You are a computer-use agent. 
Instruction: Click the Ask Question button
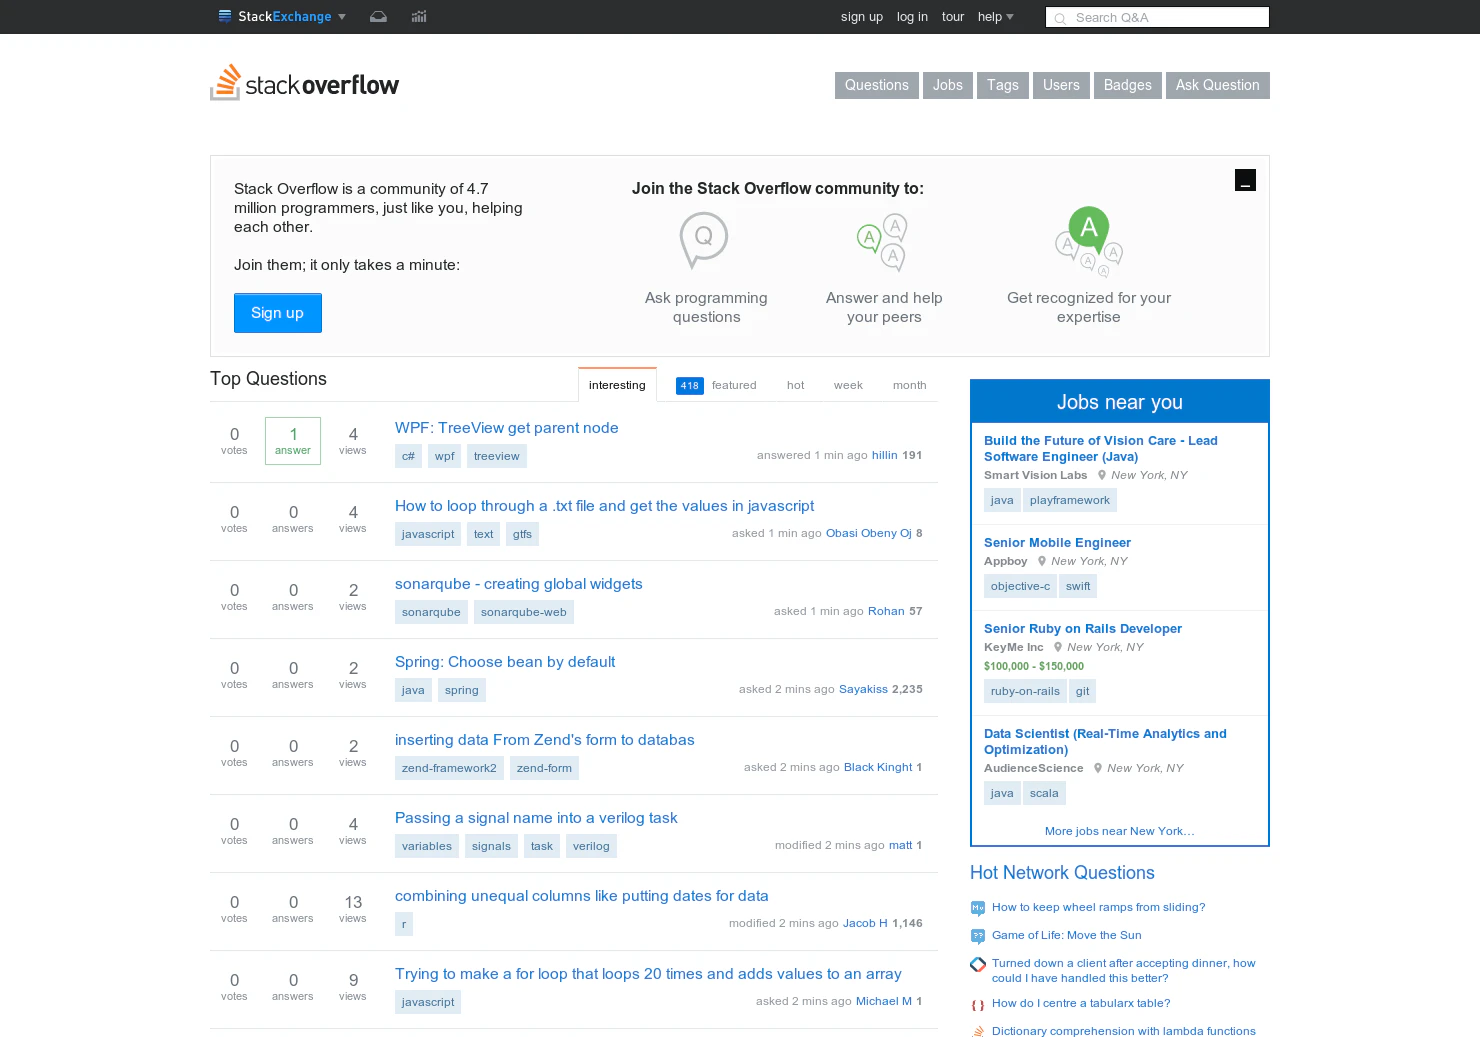tap(1218, 85)
